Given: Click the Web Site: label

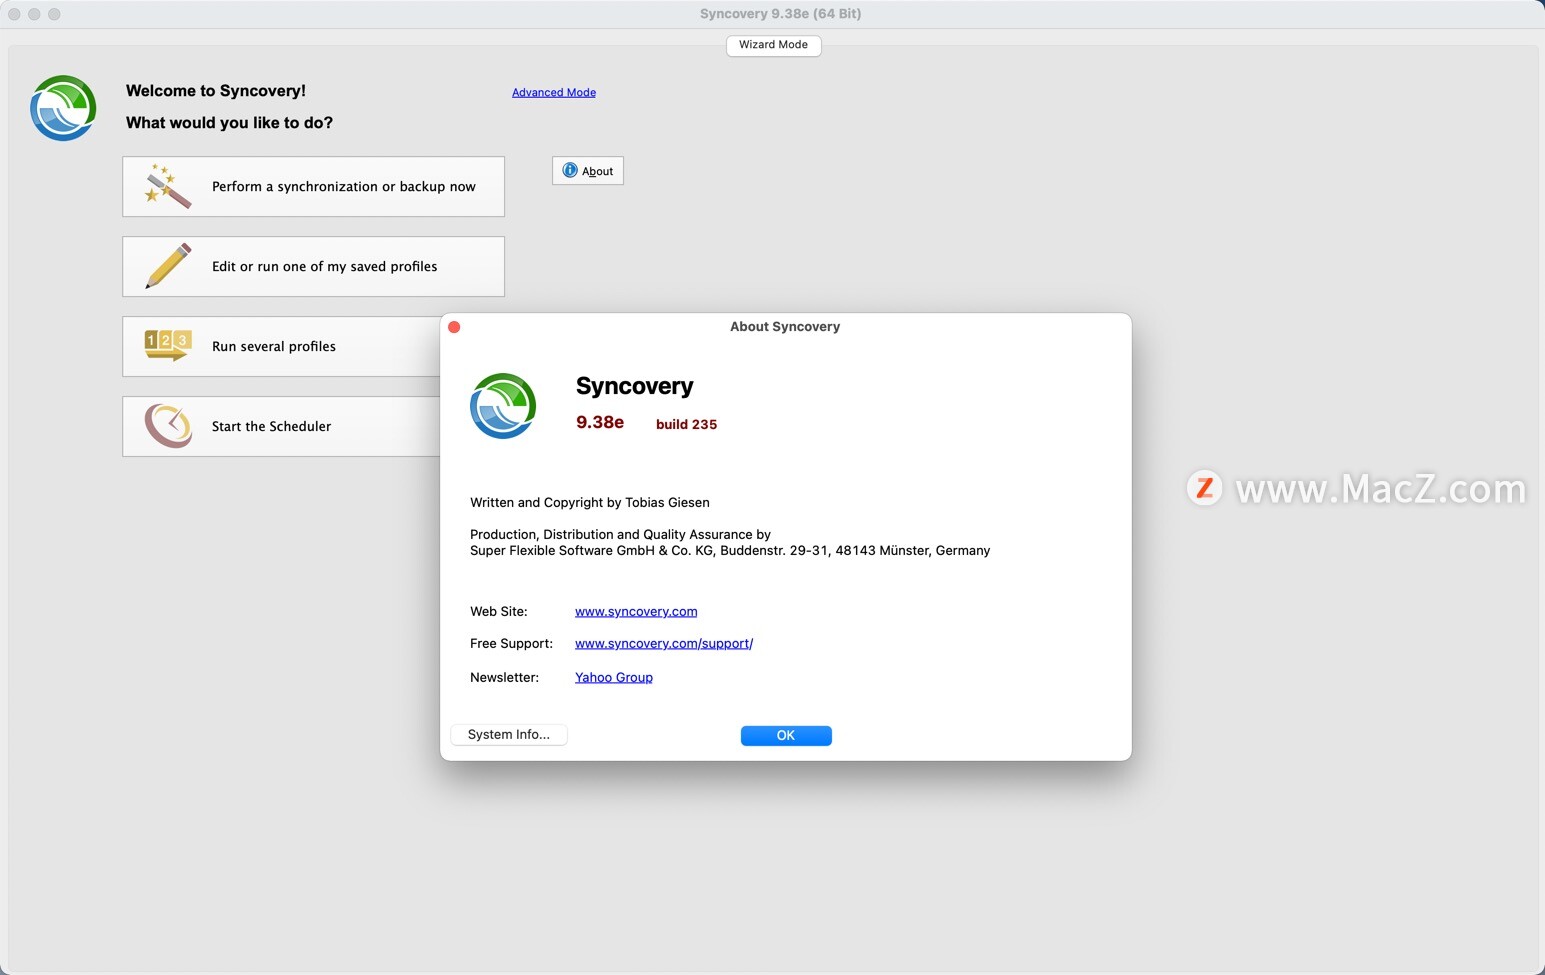Looking at the screenshot, I should (499, 611).
